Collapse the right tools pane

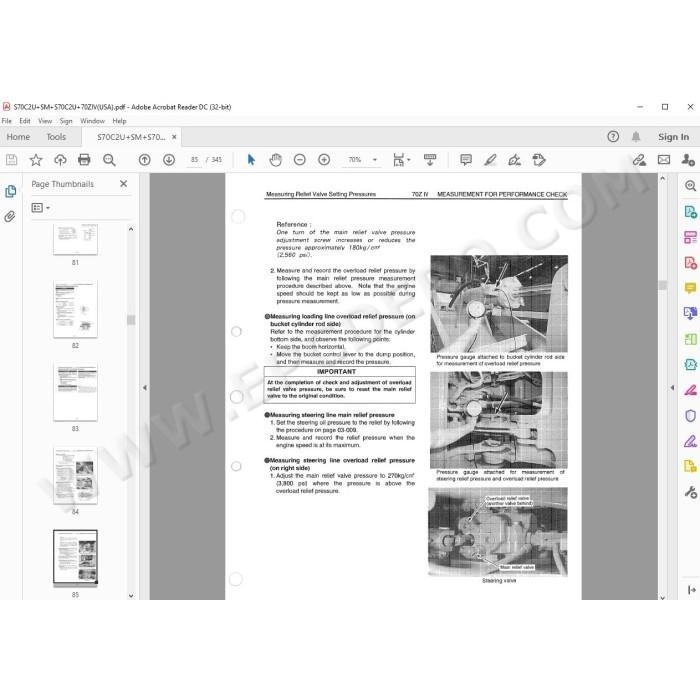[672, 388]
